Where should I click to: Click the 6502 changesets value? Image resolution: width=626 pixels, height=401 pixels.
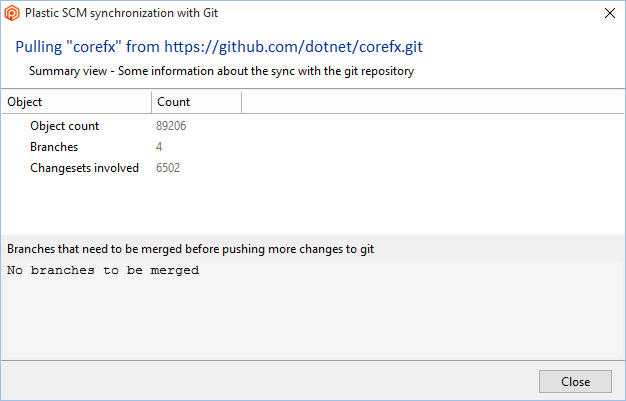point(168,168)
